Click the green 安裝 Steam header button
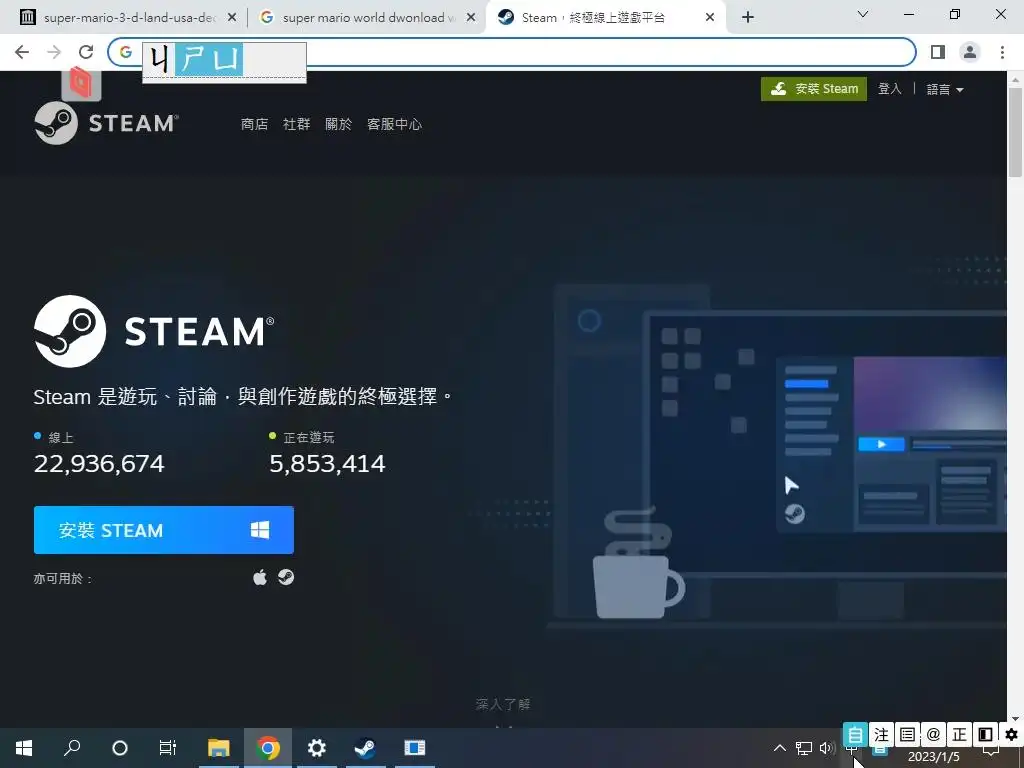1024x768 pixels. 814,89
